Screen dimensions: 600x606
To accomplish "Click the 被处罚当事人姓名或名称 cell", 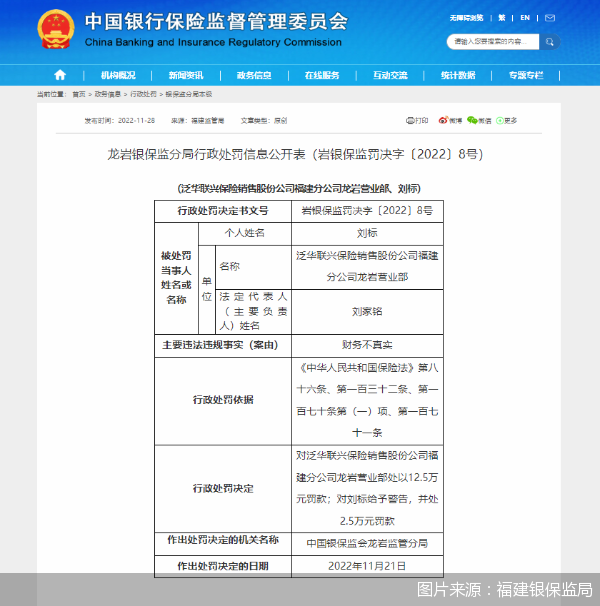I will 176,278.
